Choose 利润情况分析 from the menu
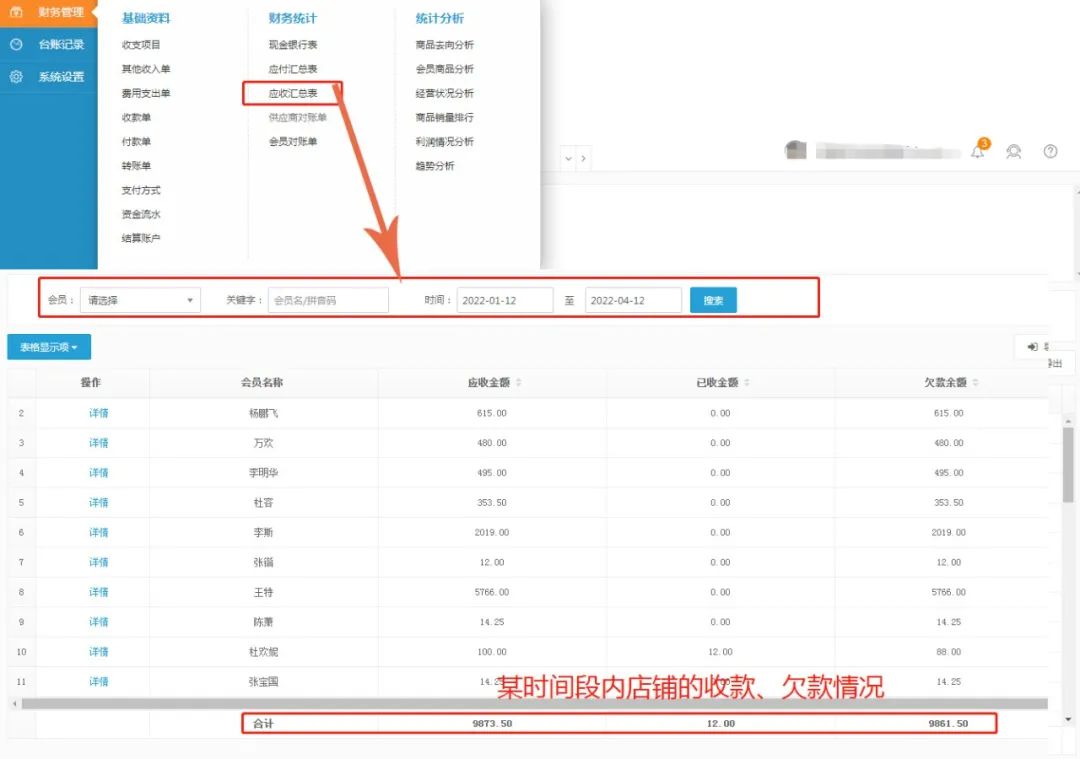The image size is (1080, 759). click(445, 142)
